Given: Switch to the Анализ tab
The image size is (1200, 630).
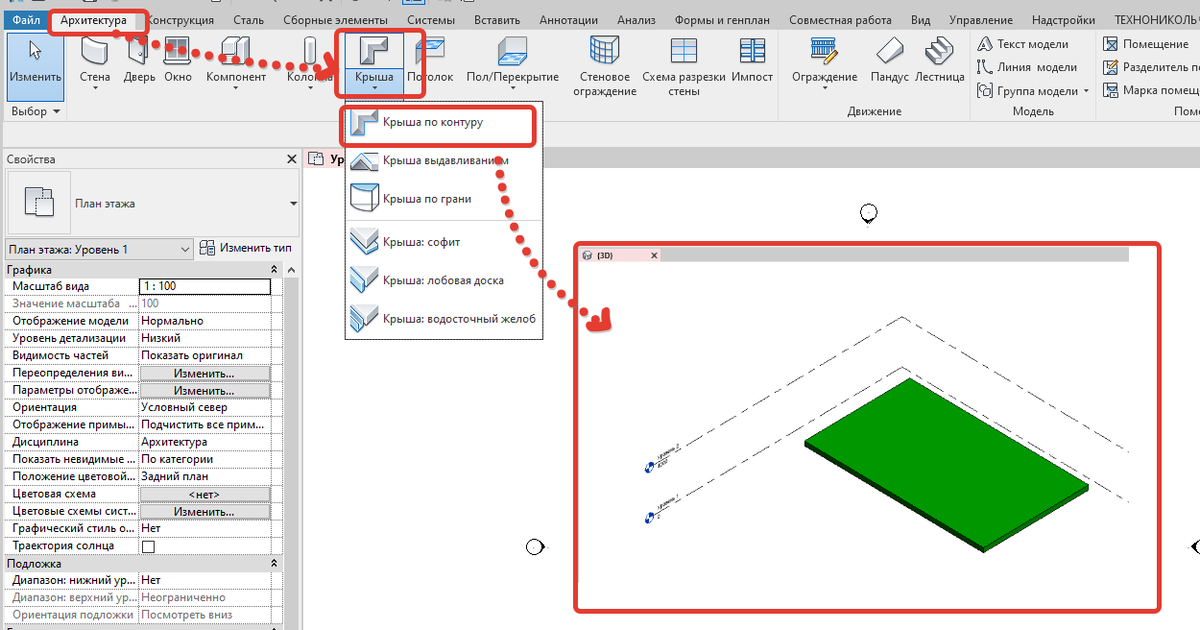Looking at the screenshot, I should (637, 20).
